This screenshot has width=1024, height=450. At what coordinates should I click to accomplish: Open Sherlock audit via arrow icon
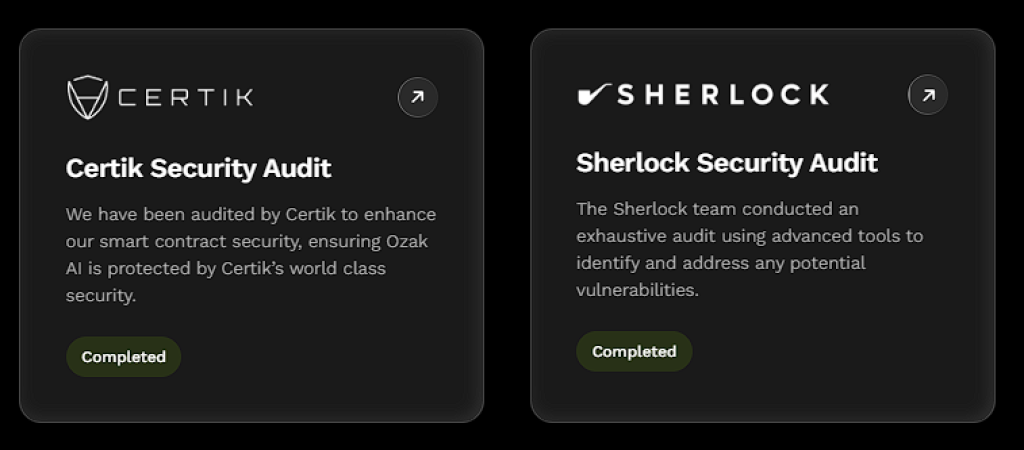click(928, 95)
